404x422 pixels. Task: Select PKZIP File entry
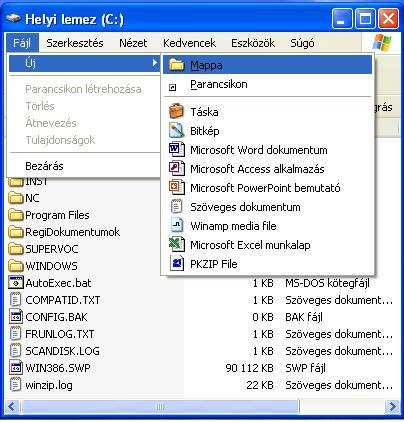click(268, 264)
